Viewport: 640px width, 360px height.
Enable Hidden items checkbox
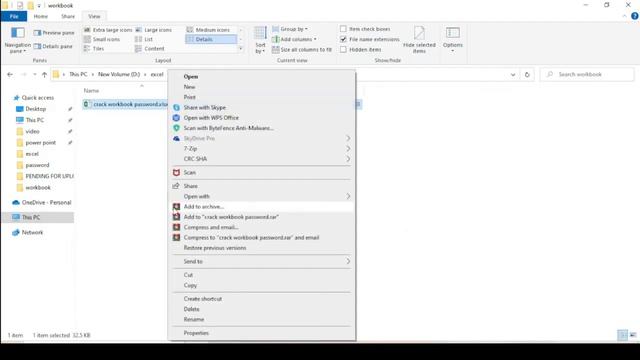click(x=343, y=49)
